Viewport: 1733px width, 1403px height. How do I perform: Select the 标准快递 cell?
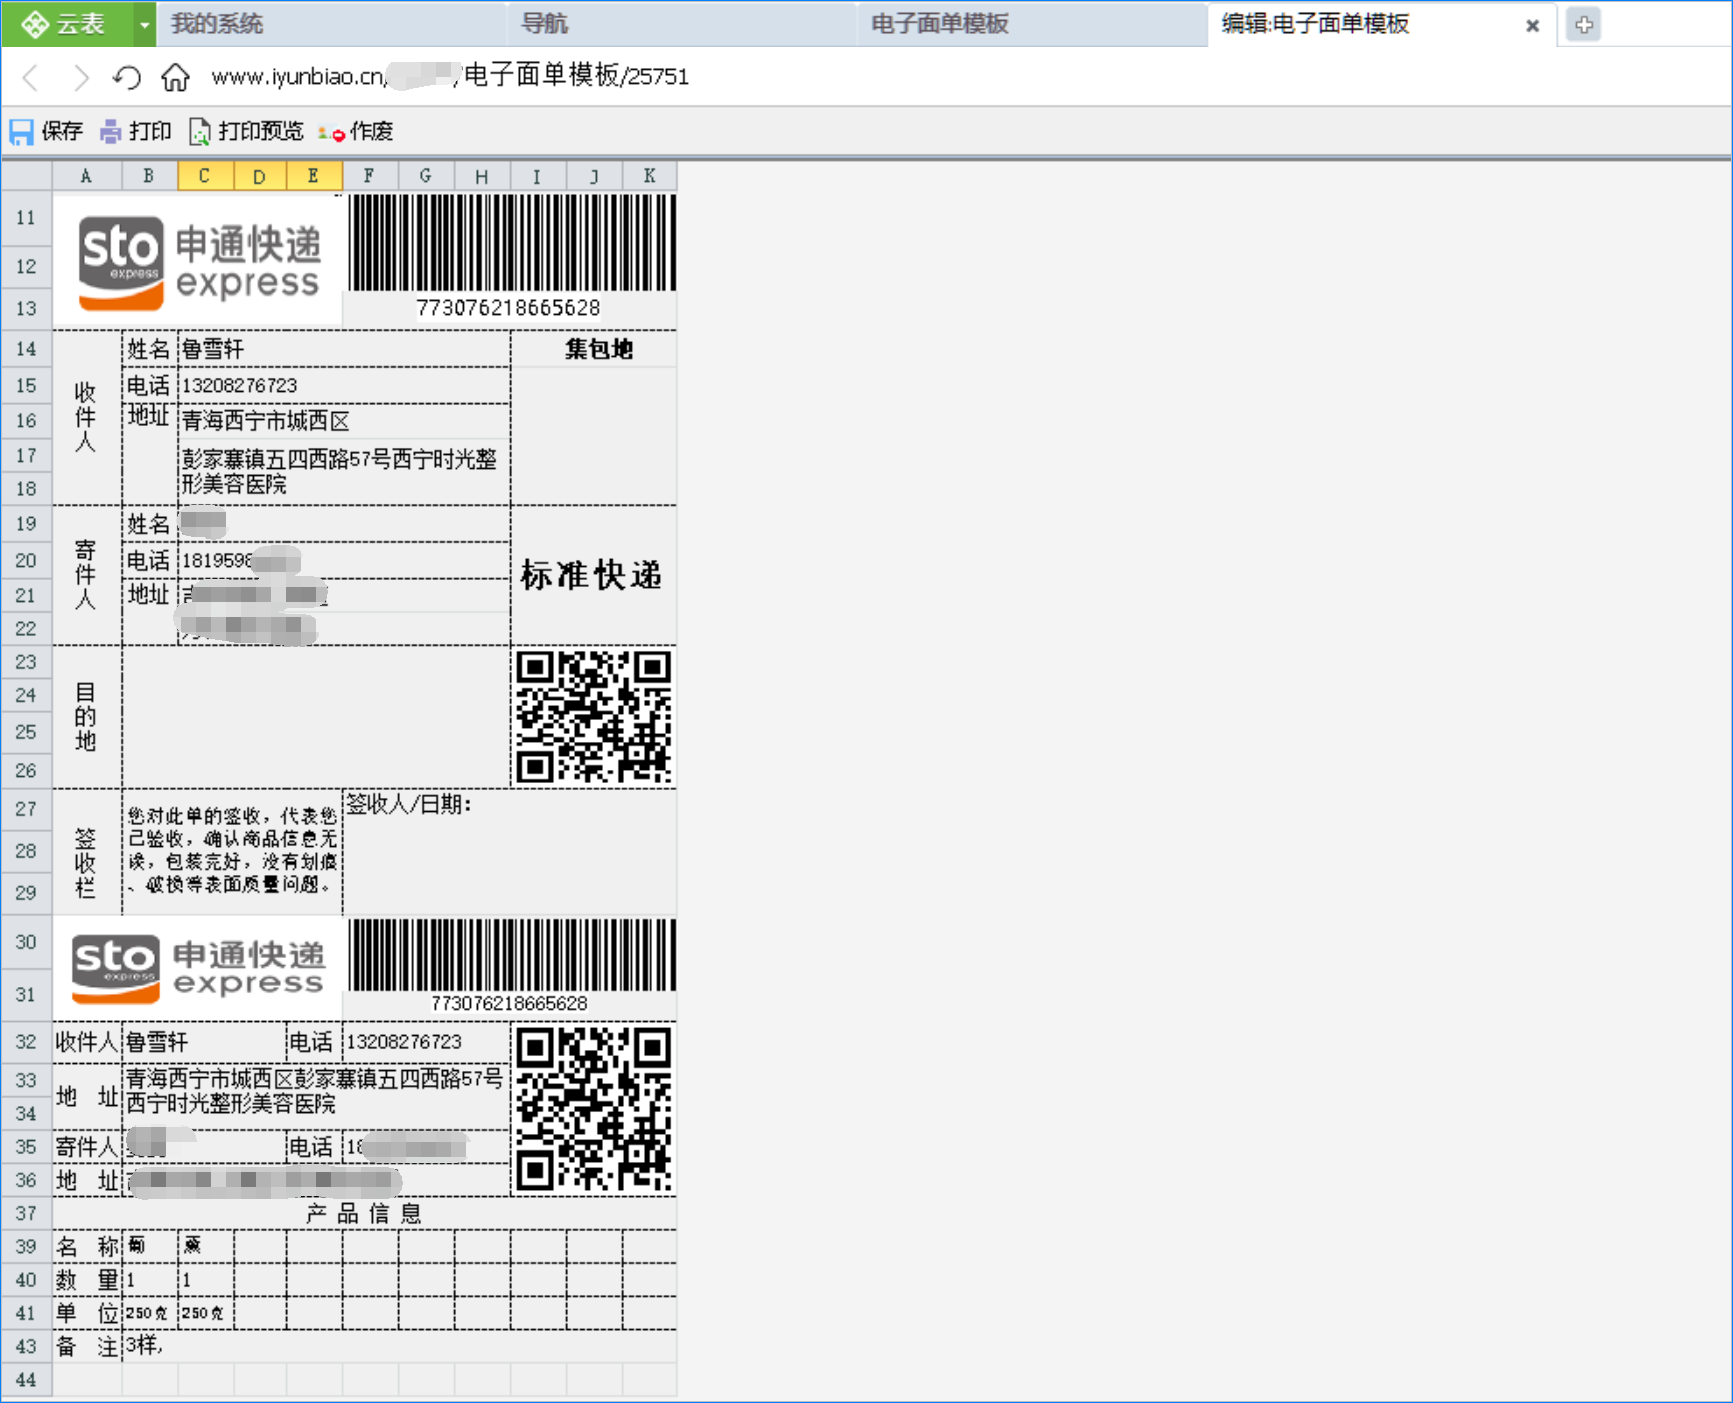click(594, 575)
